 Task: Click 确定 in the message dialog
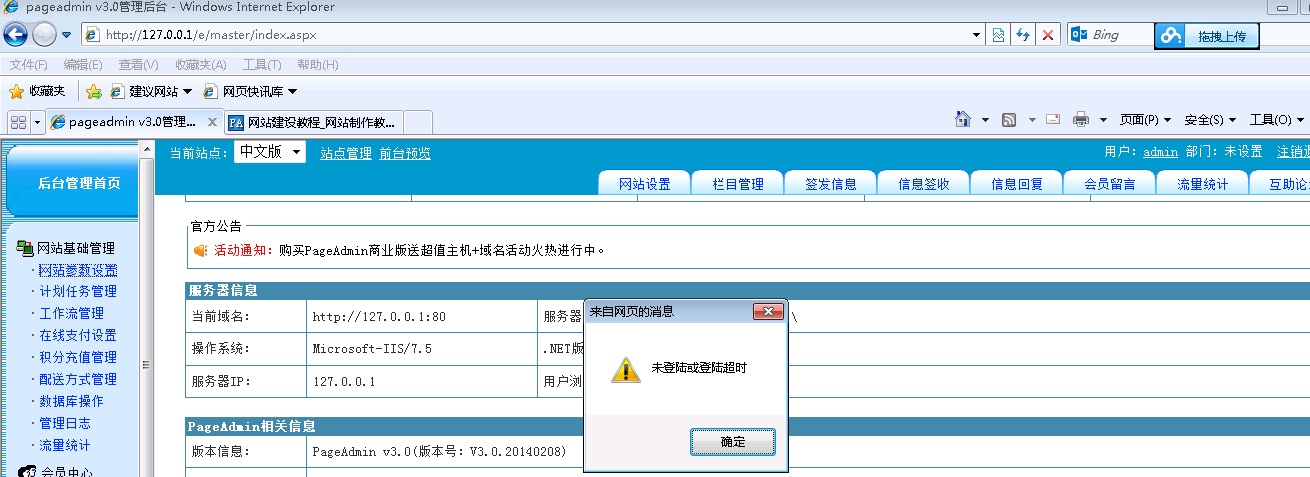(x=733, y=441)
